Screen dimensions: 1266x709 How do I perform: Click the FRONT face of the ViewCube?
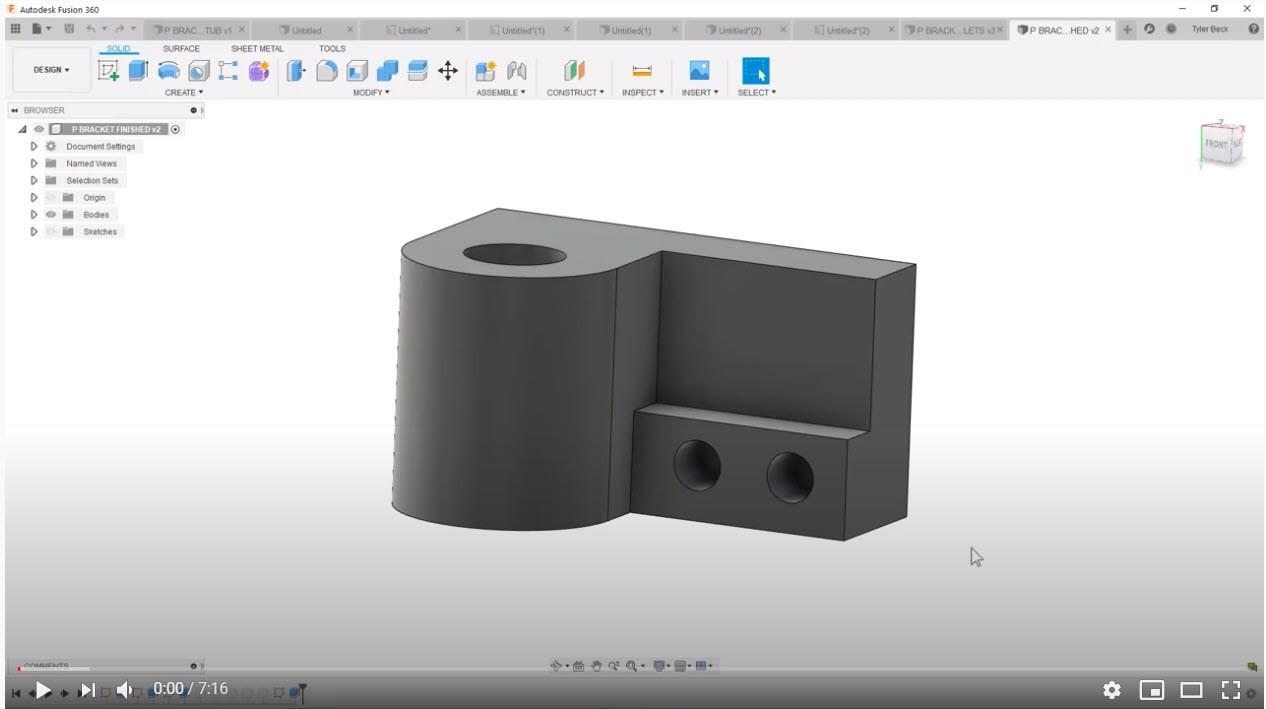(1216, 144)
